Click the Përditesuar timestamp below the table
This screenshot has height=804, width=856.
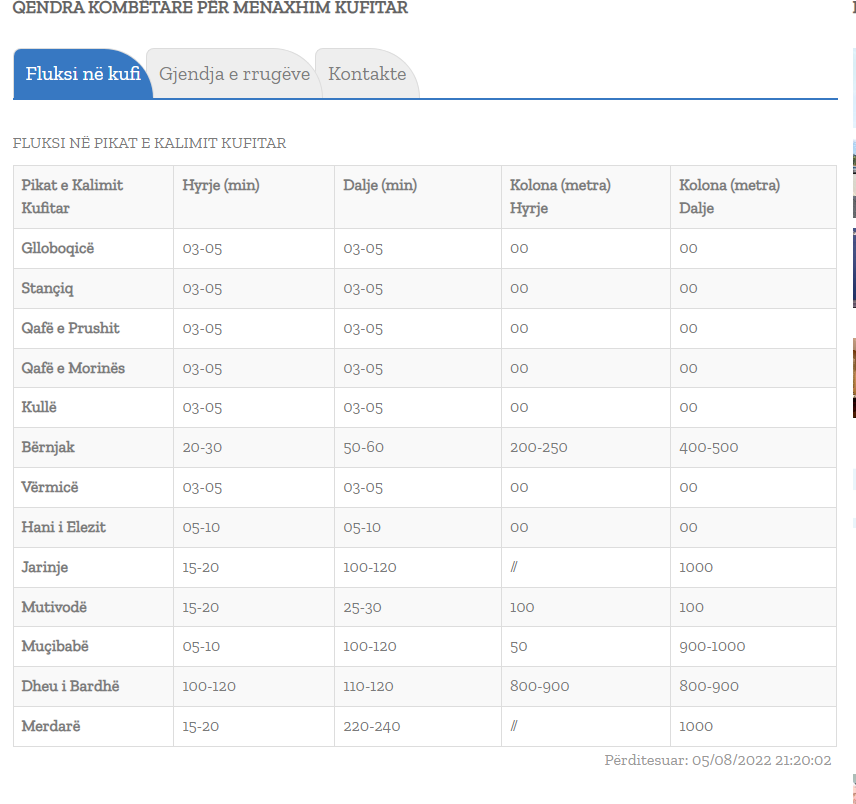717,760
